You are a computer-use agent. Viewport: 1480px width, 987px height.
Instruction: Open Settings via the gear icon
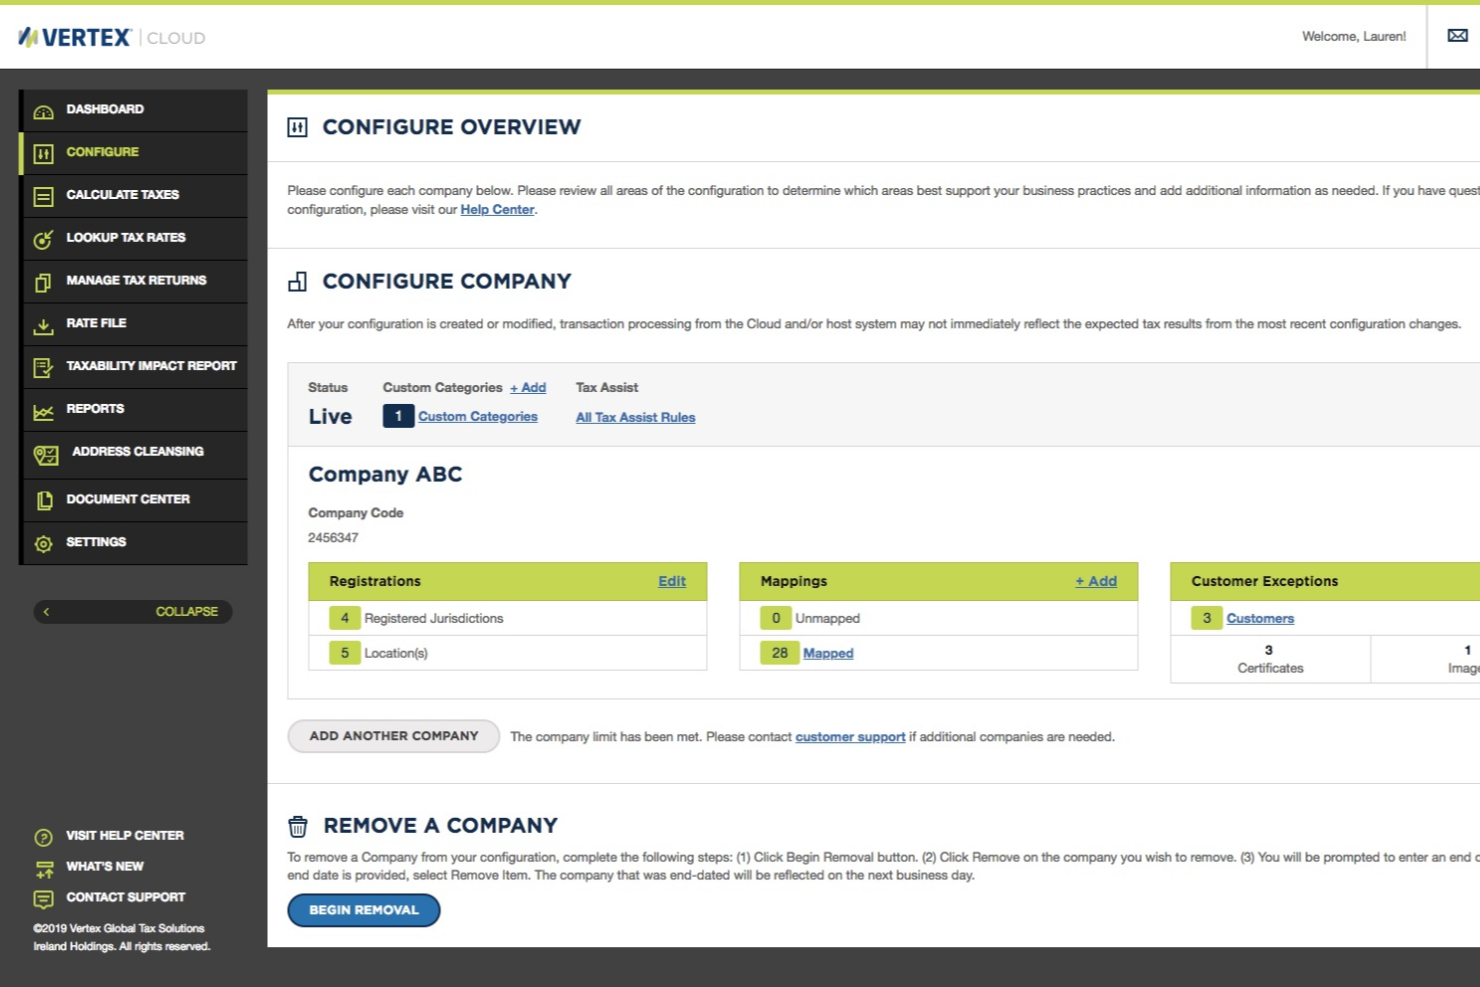[43, 543]
